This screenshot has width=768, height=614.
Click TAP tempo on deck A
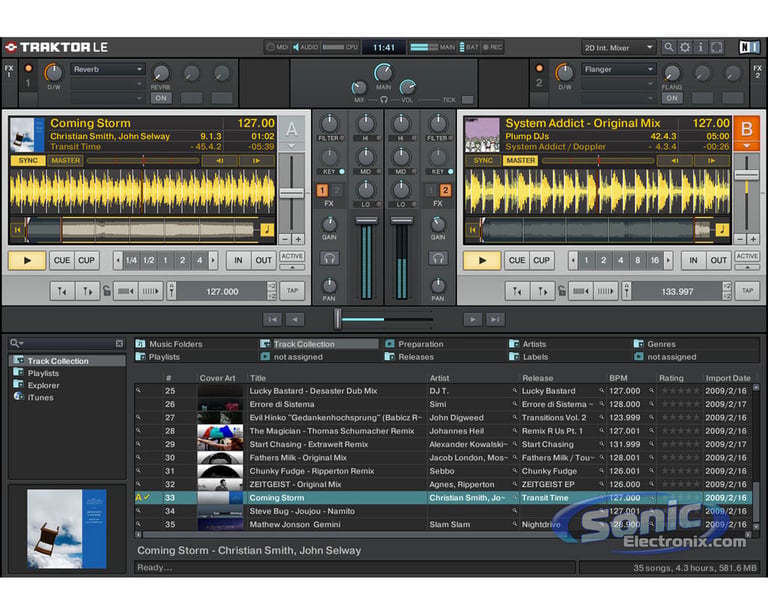coord(292,291)
